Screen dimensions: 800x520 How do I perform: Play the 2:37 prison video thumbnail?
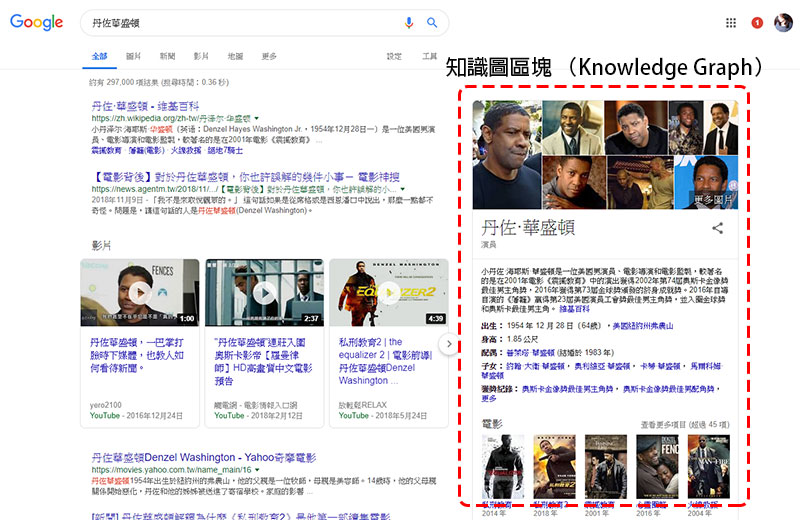[264, 292]
